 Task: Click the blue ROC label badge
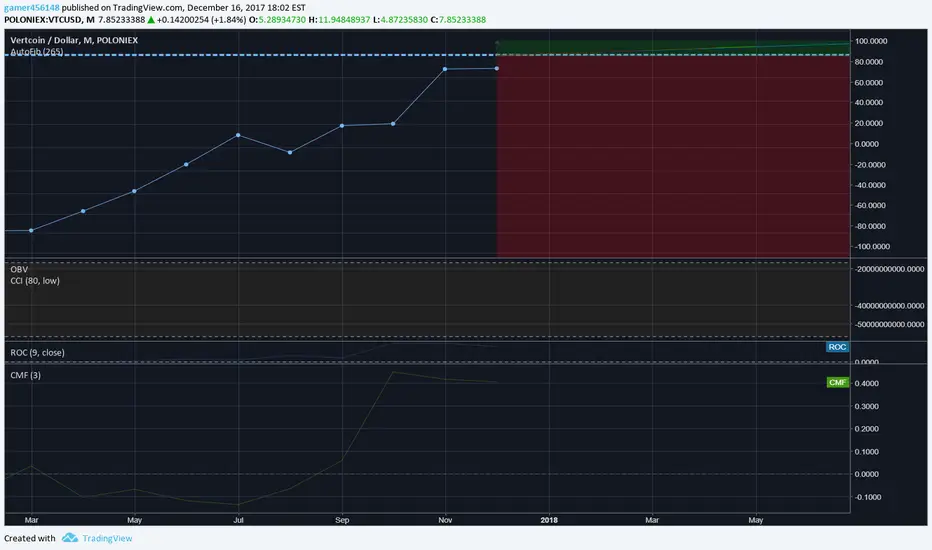tap(837, 347)
